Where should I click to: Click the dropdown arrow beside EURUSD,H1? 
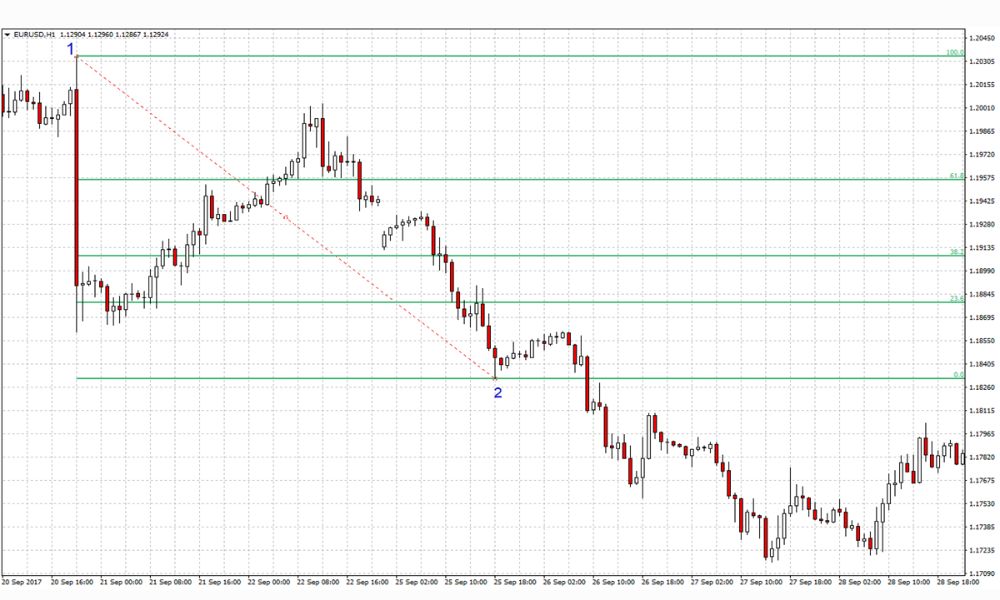pyautogui.click(x=7, y=34)
